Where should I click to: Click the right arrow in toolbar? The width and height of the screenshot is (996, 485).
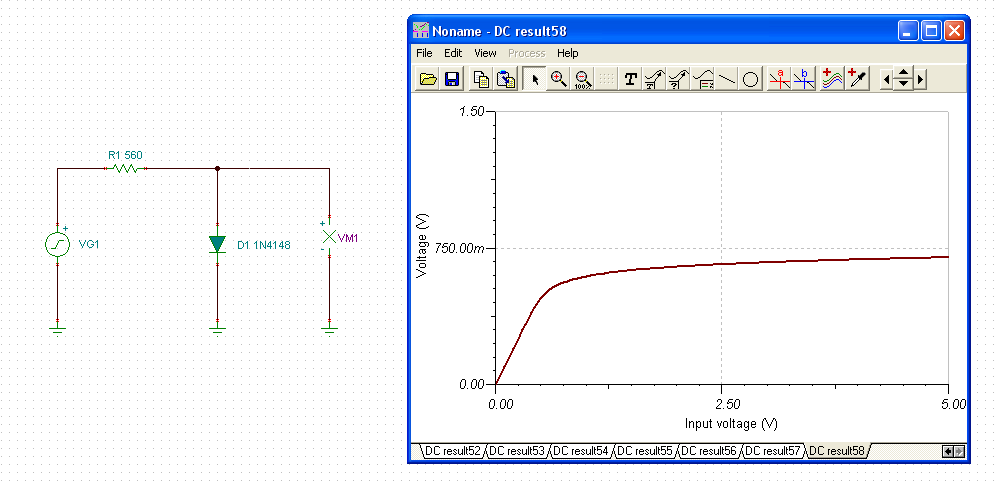pos(920,79)
